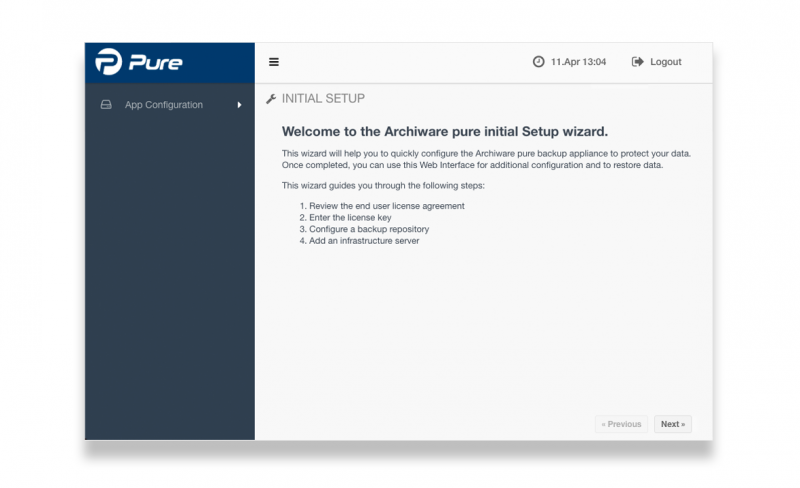The width and height of the screenshot is (800, 488).
Task: Click the App Configuration drive icon
Action: (x=106, y=105)
